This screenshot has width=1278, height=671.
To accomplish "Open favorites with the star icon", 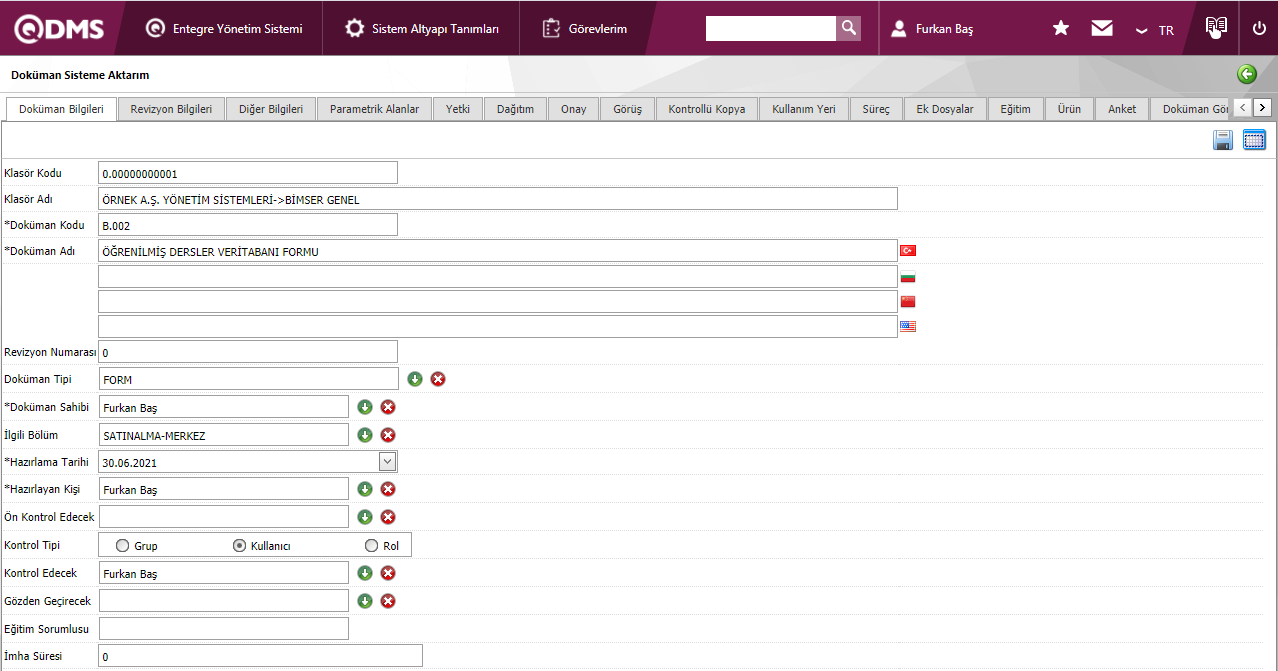I will 1061,29.
